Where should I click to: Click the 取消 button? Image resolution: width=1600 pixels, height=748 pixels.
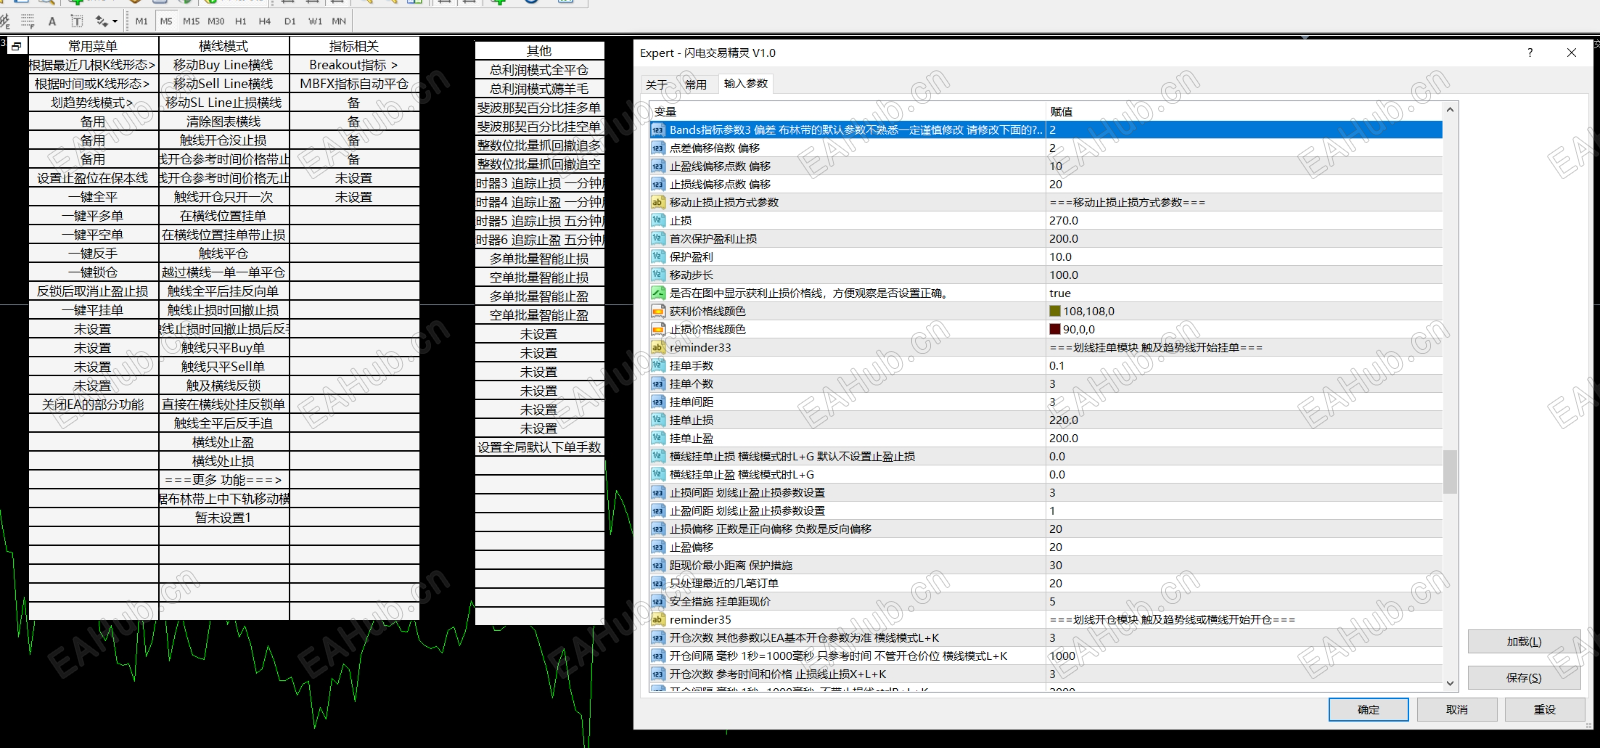[1457, 710]
